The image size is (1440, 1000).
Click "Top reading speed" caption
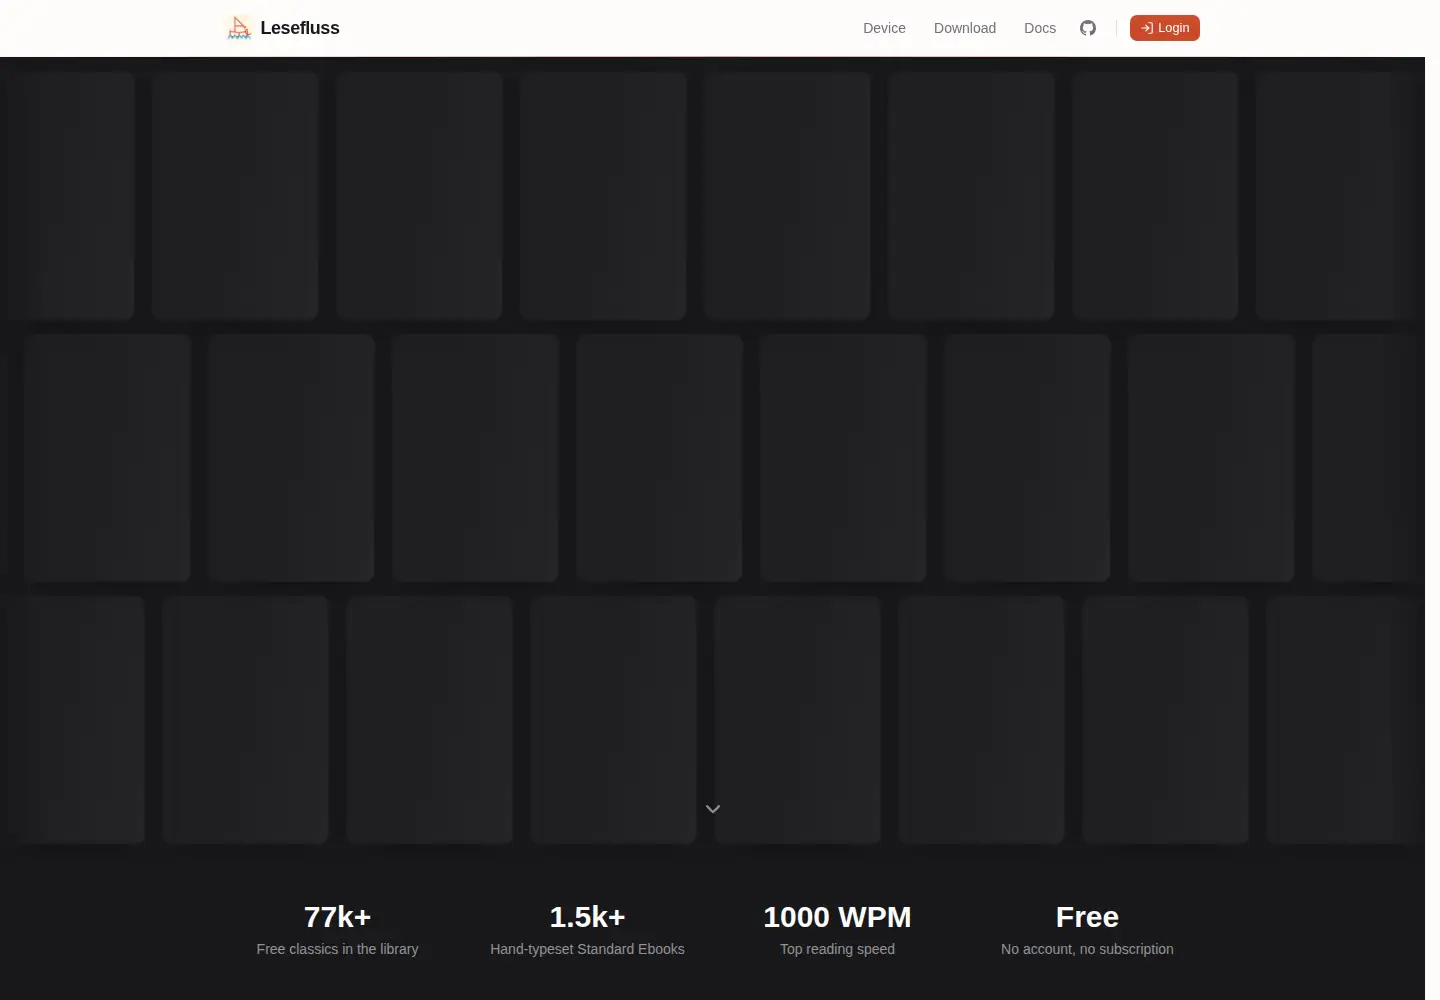pyautogui.click(x=837, y=949)
